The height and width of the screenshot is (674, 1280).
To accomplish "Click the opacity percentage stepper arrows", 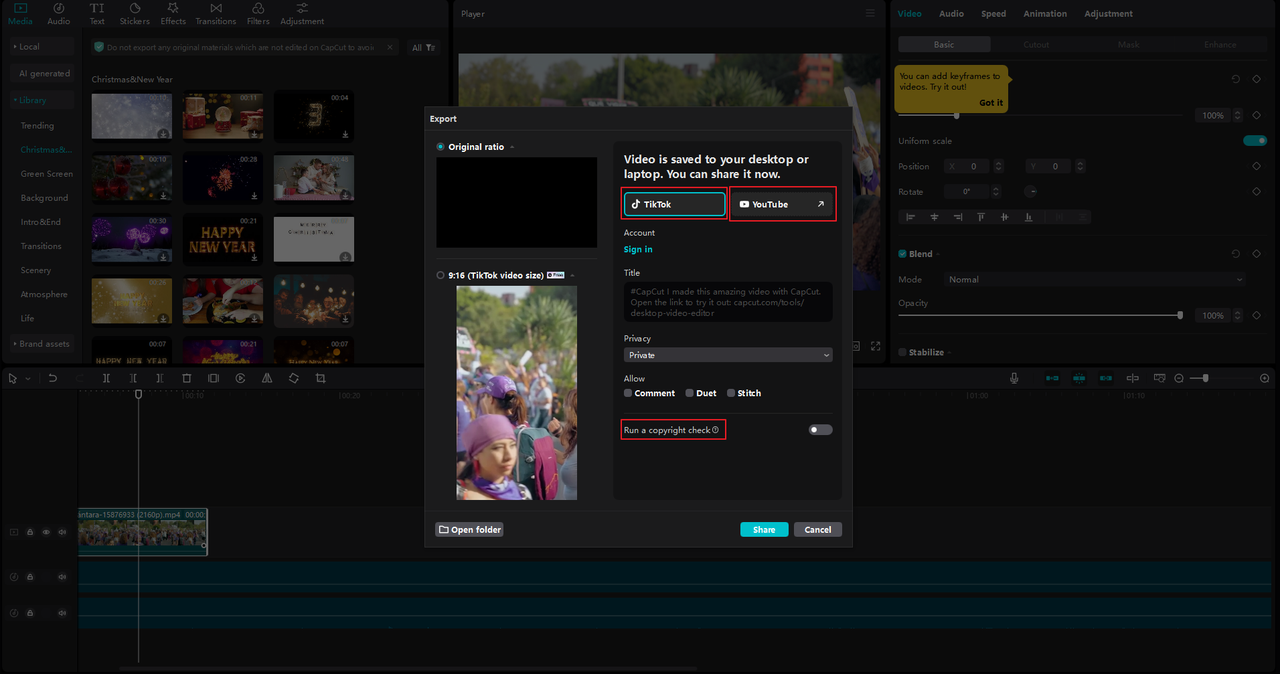I will coord(1238,315).
